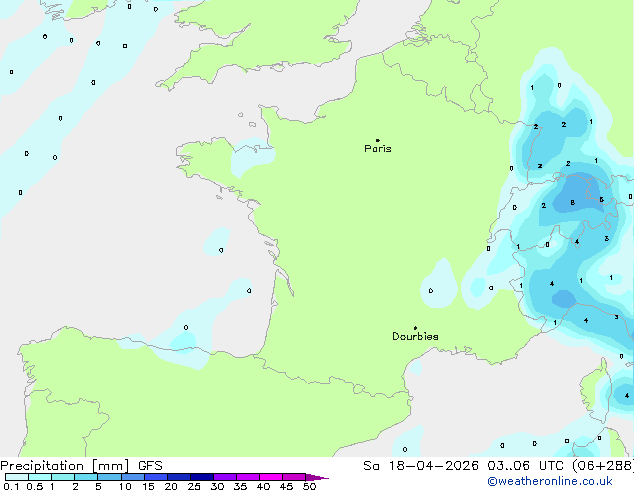634x490 pixels.
Task: Open the weatheronline.co.uk copyright link
Action: (550, 481)
